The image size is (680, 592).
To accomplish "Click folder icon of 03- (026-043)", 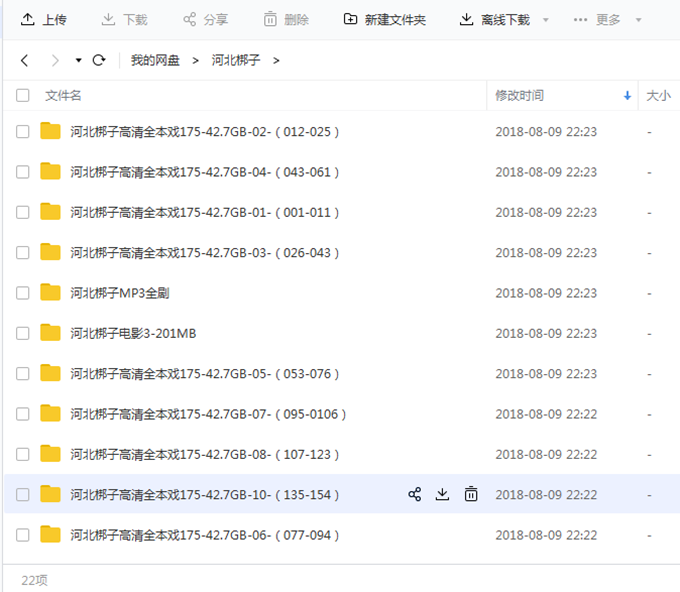I will [50, 252].
